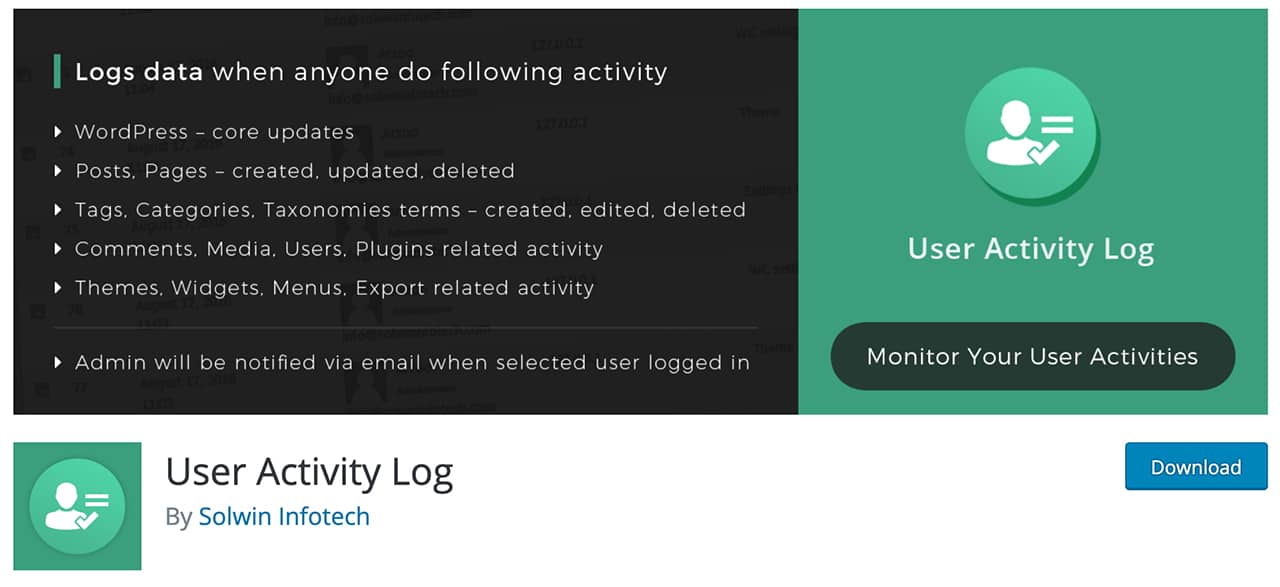Click the arrow bullet beside Comments, Media

58,249
